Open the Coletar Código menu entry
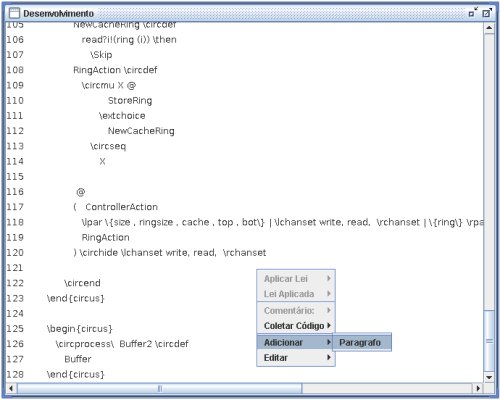 (296, 326)
